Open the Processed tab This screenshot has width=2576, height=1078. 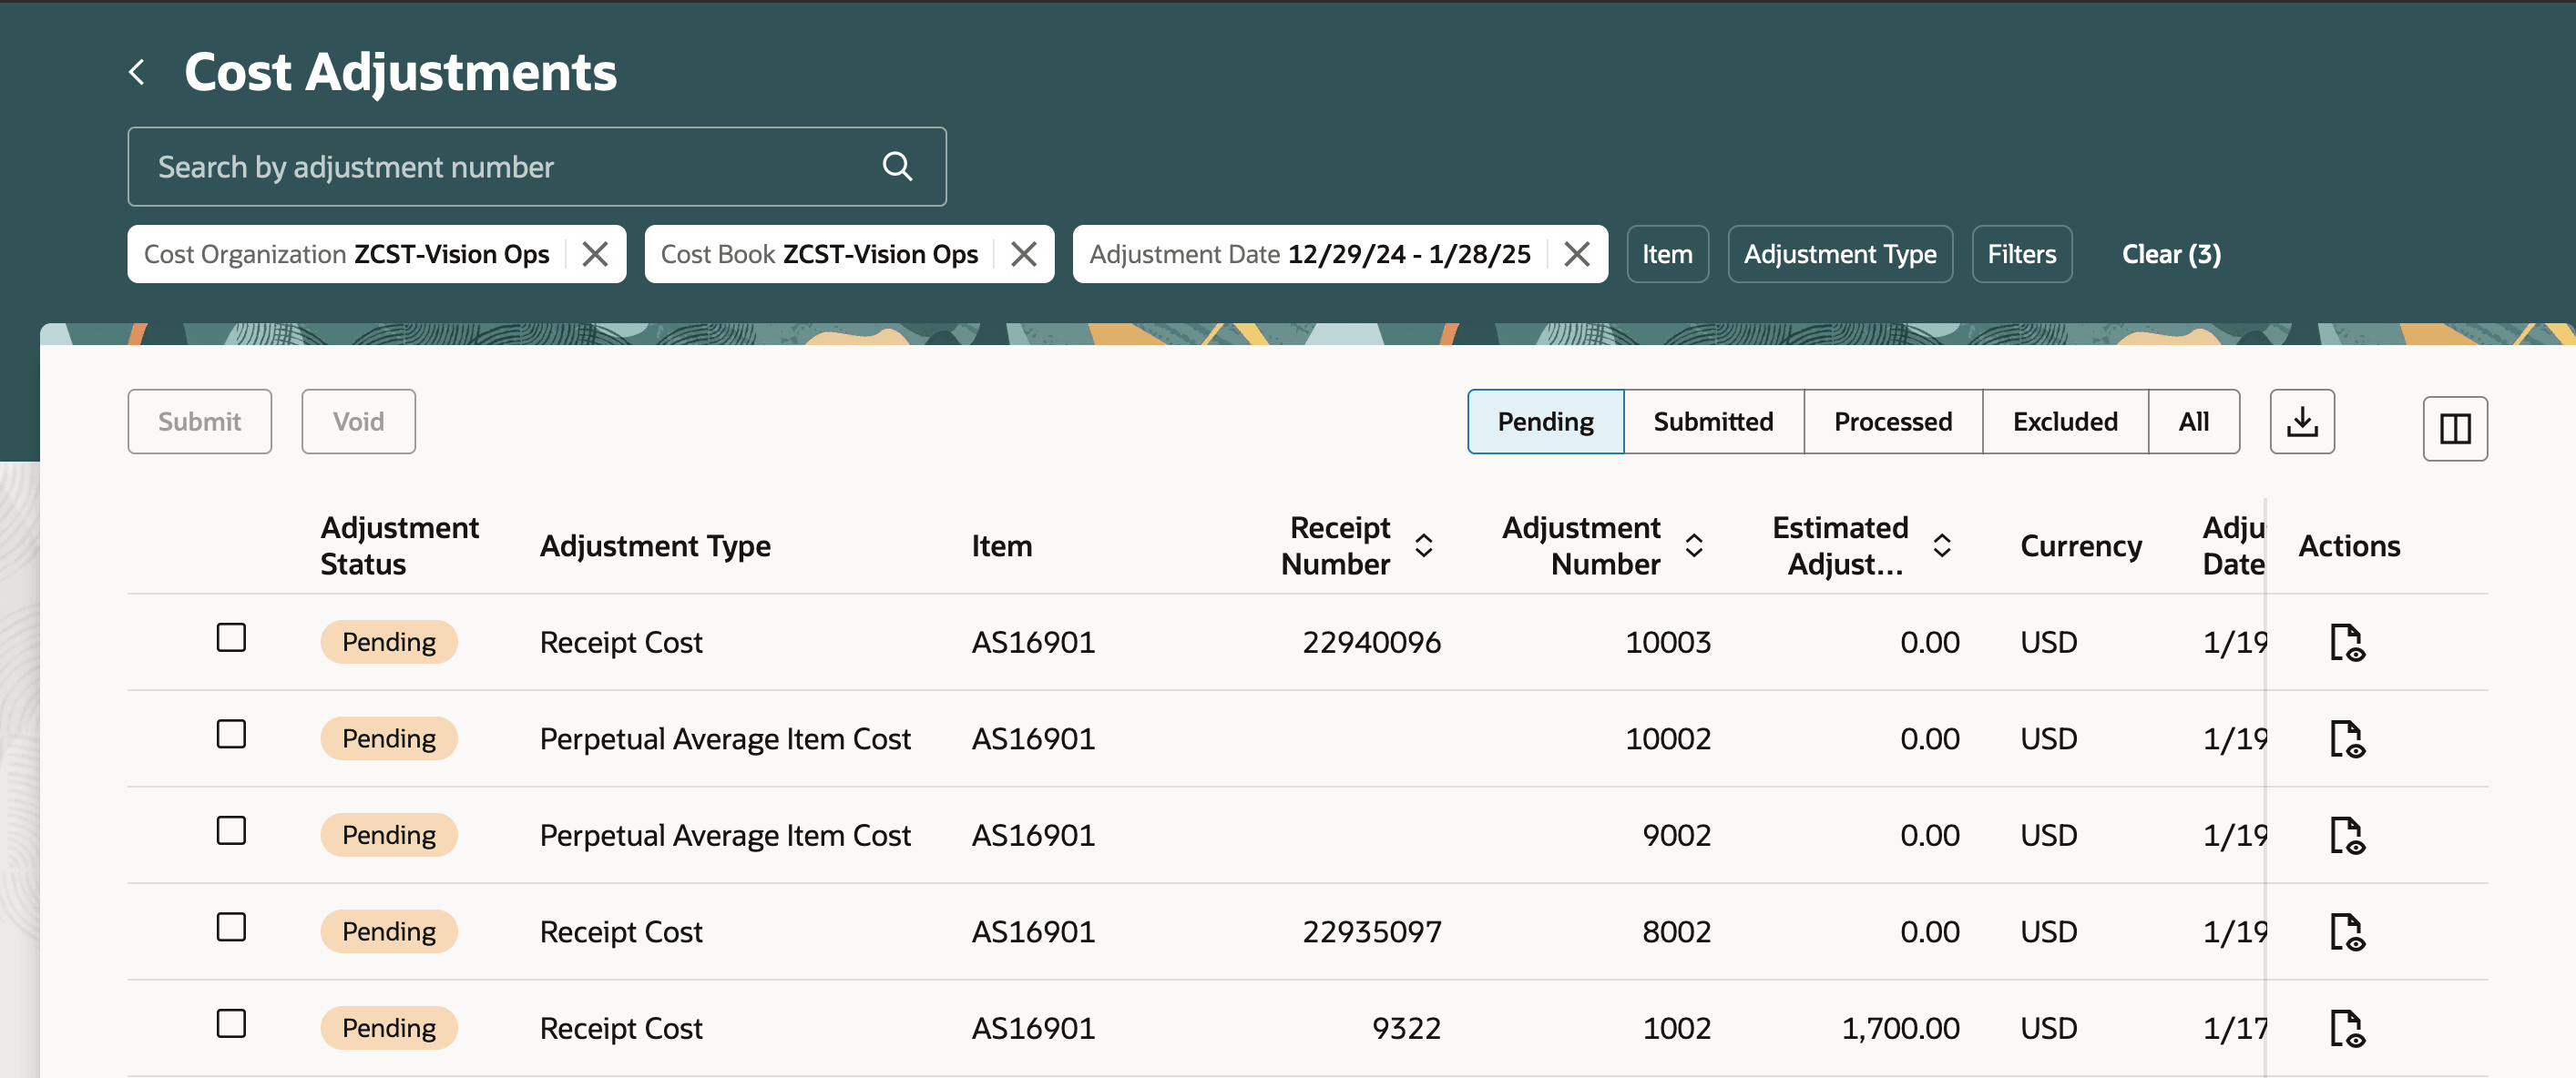[x=1892, y=421]
